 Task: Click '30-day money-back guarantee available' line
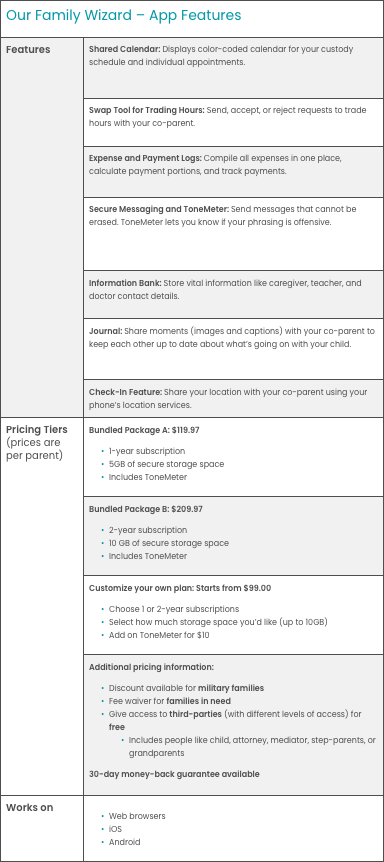pos(174,775)
